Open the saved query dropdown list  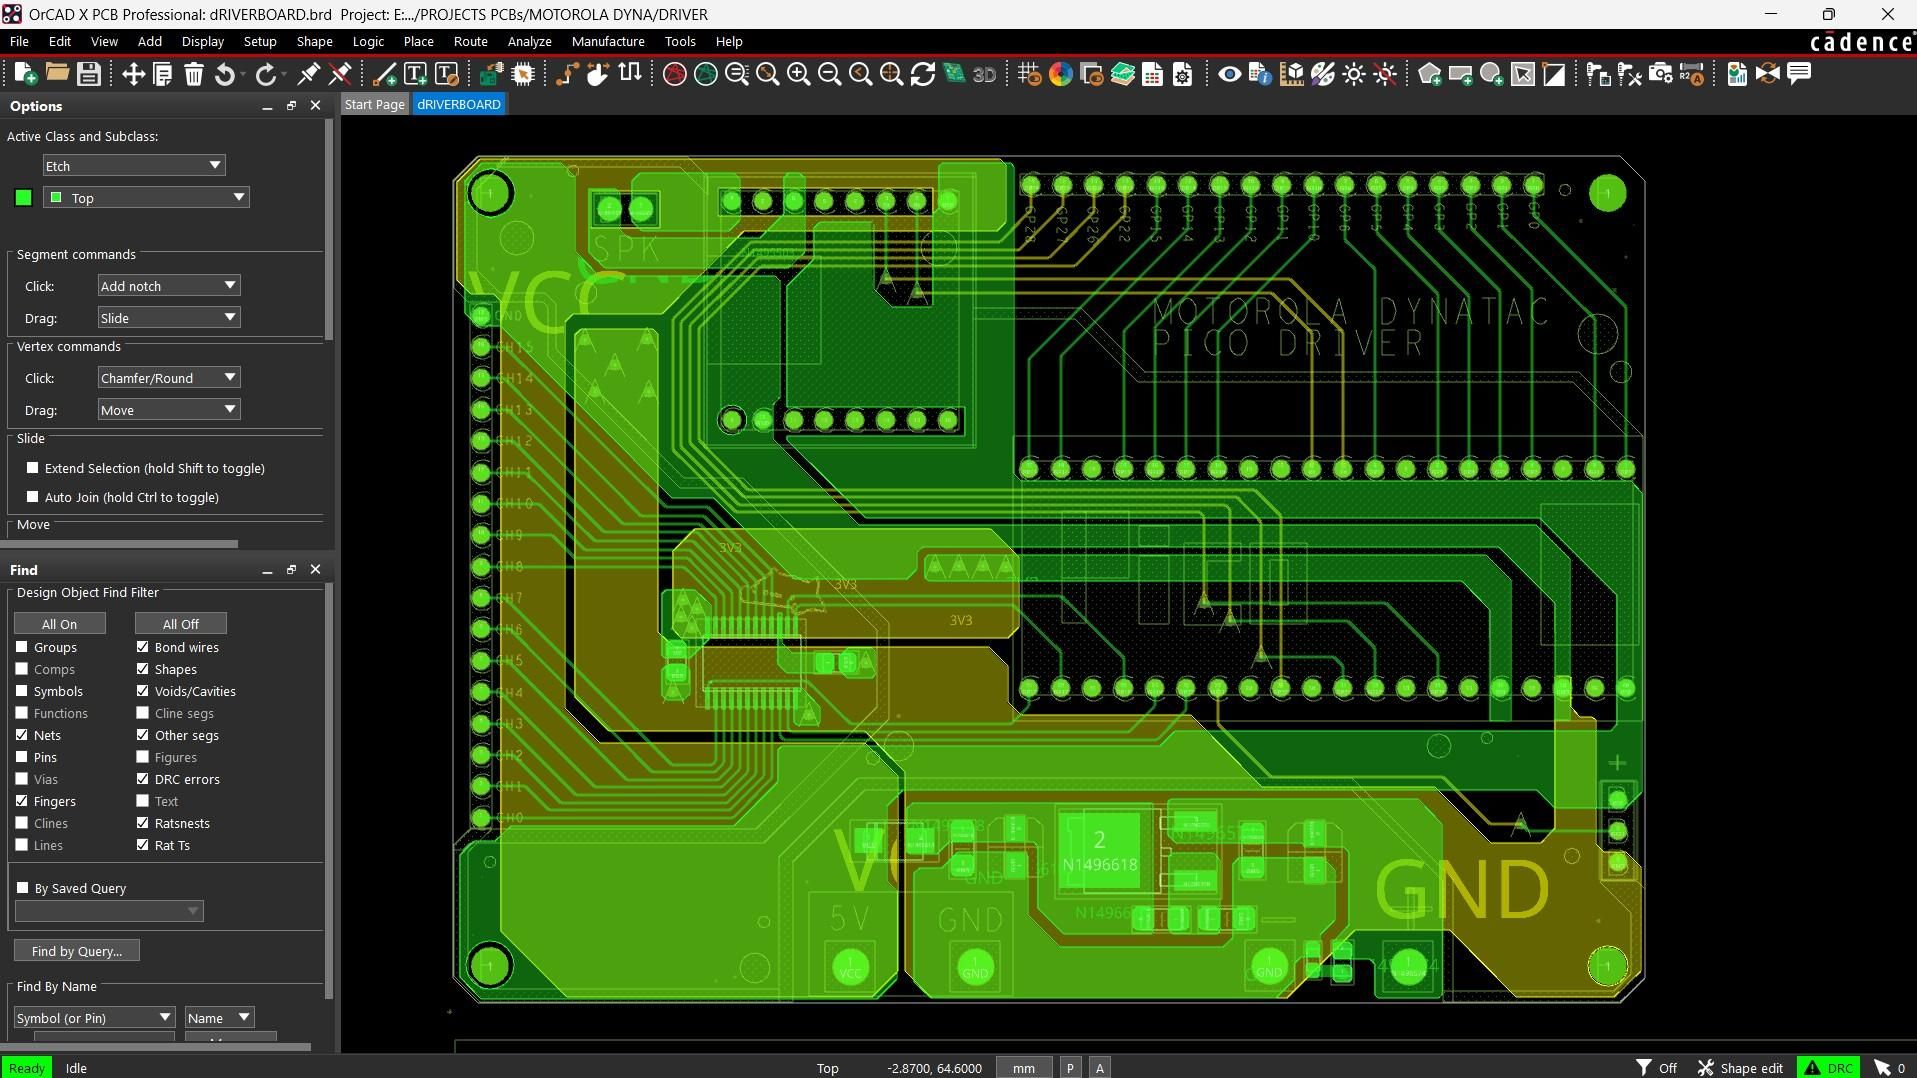(x=109, y=911)
